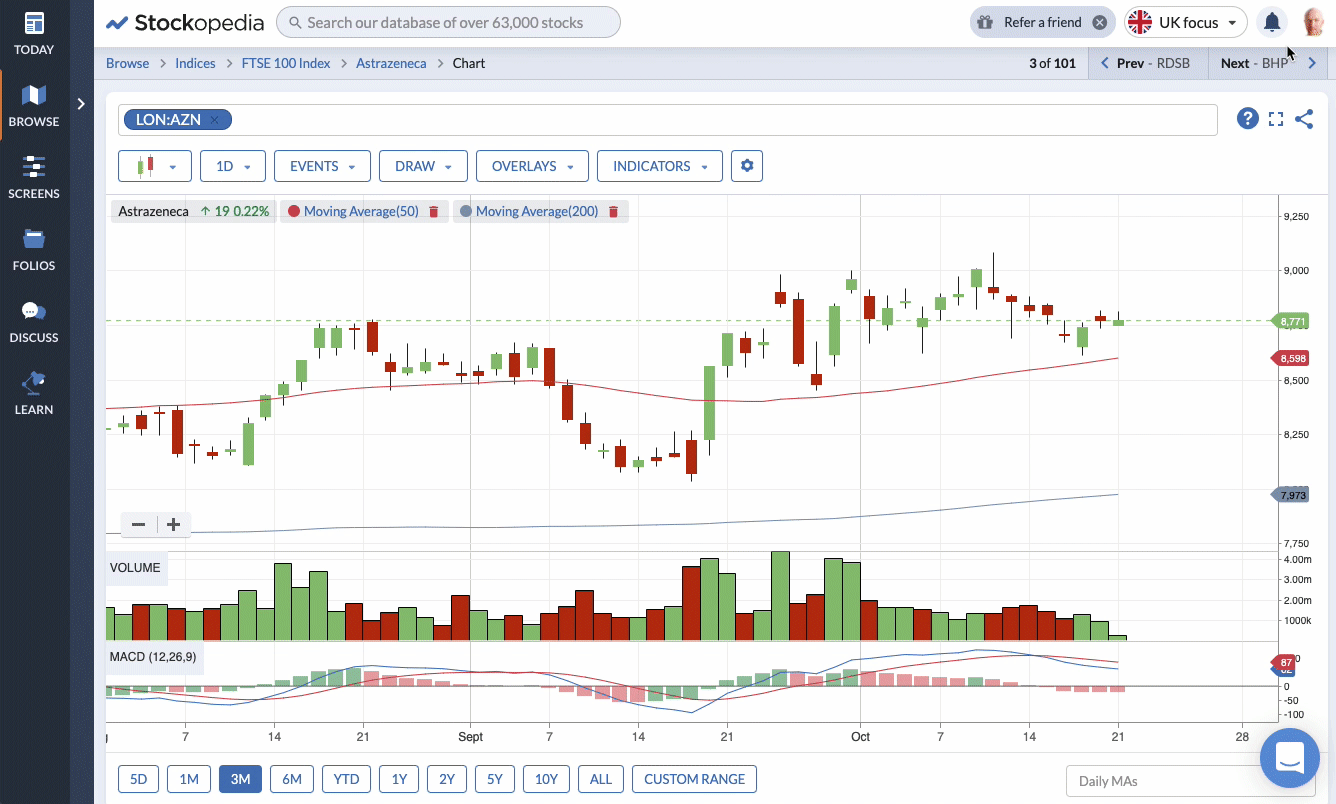Click the 8,771 current price tag
Image resolution: width=1336 pixels, height=804 pixels.
[1291, 321]
